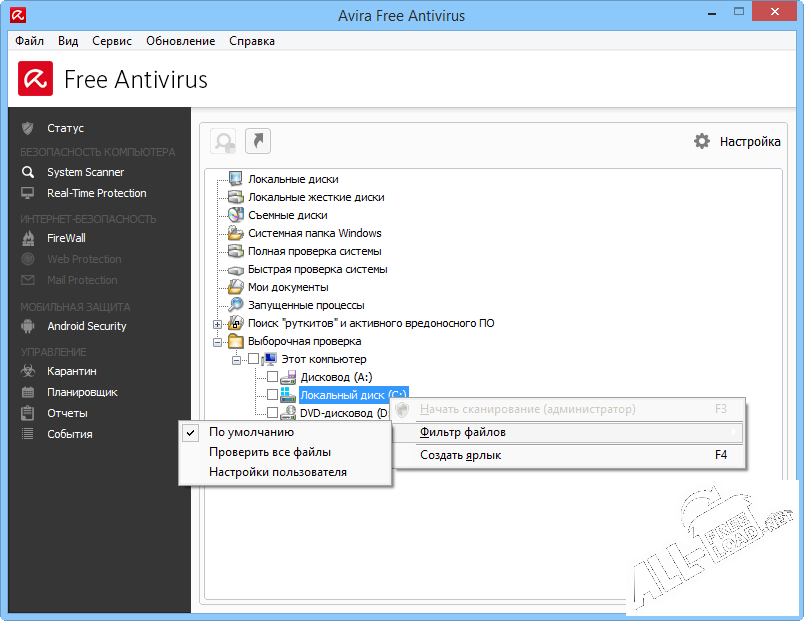Check the Дисковод (A:) checkbox
The height and width of the screenshot is (621, 804).
[272, 377]
